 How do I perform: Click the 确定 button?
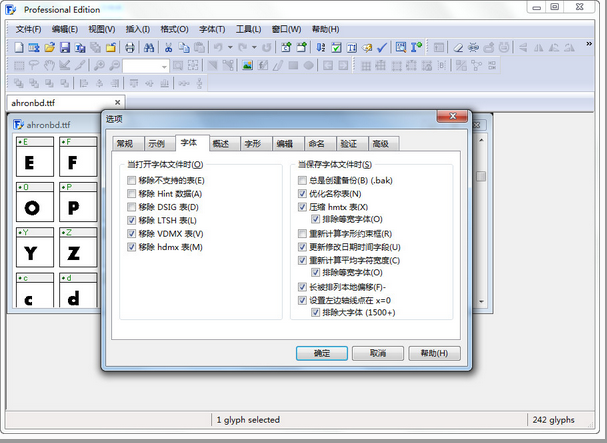point(322,353)
